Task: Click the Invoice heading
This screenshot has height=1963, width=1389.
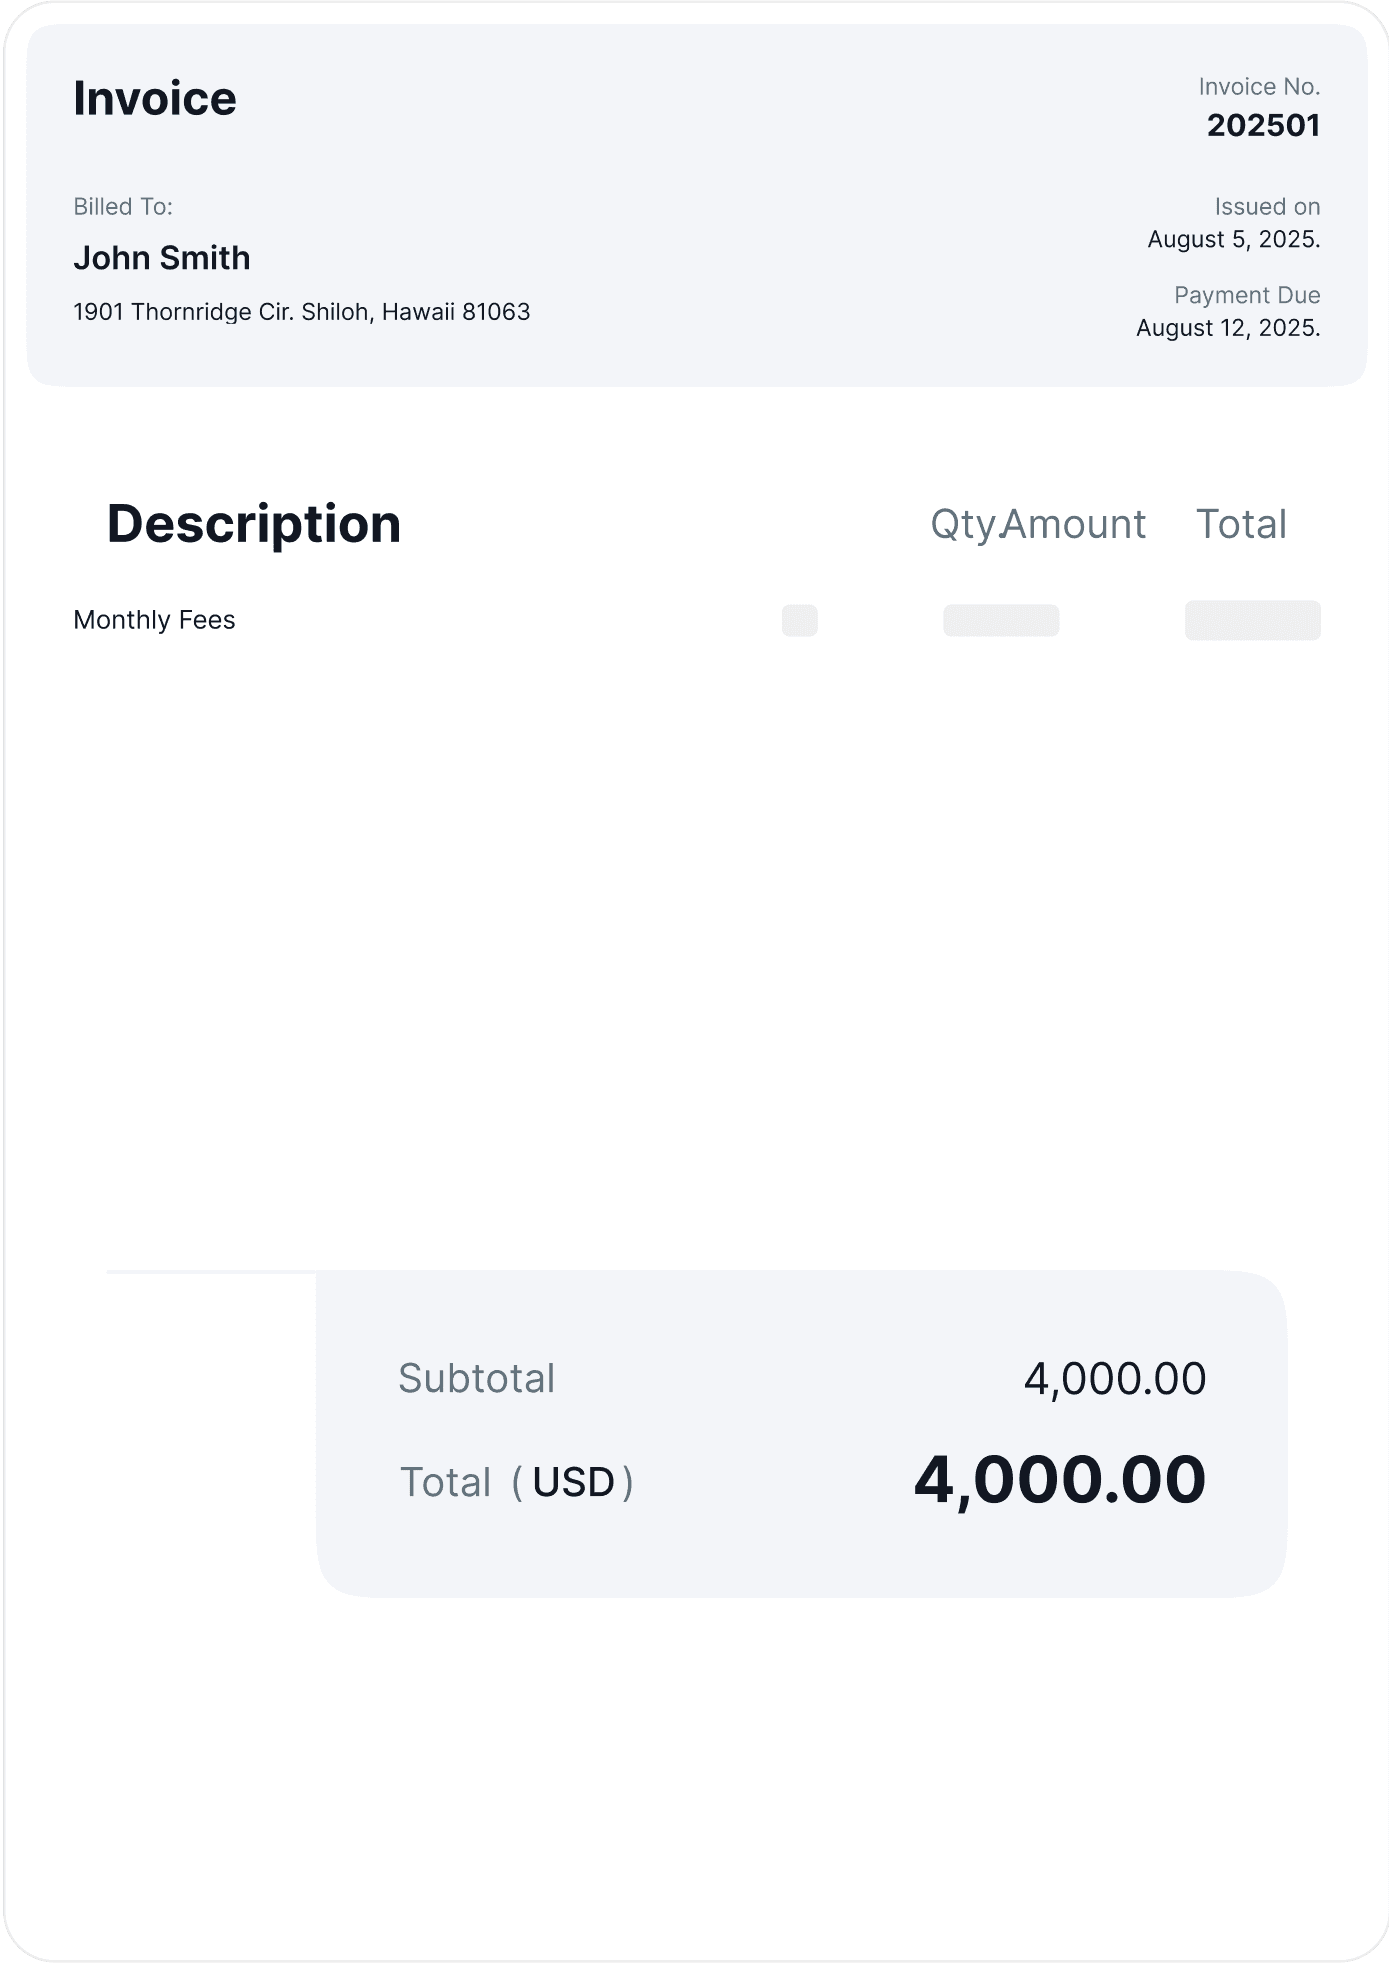Action: tap(155, 98)
